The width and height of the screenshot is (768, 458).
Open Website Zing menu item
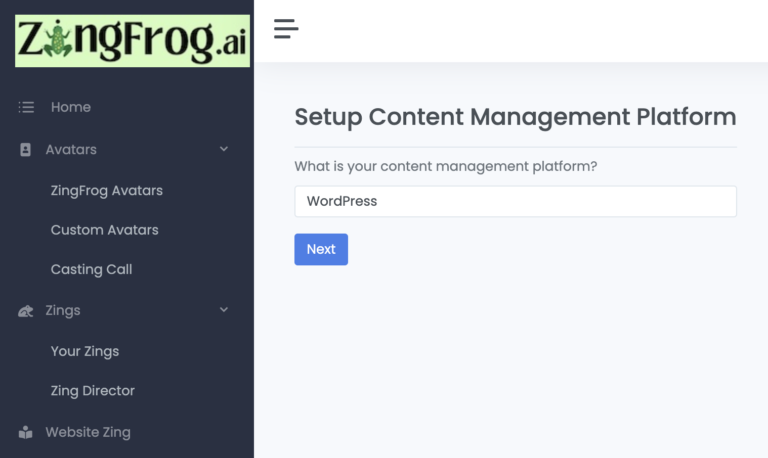(88, 433)
